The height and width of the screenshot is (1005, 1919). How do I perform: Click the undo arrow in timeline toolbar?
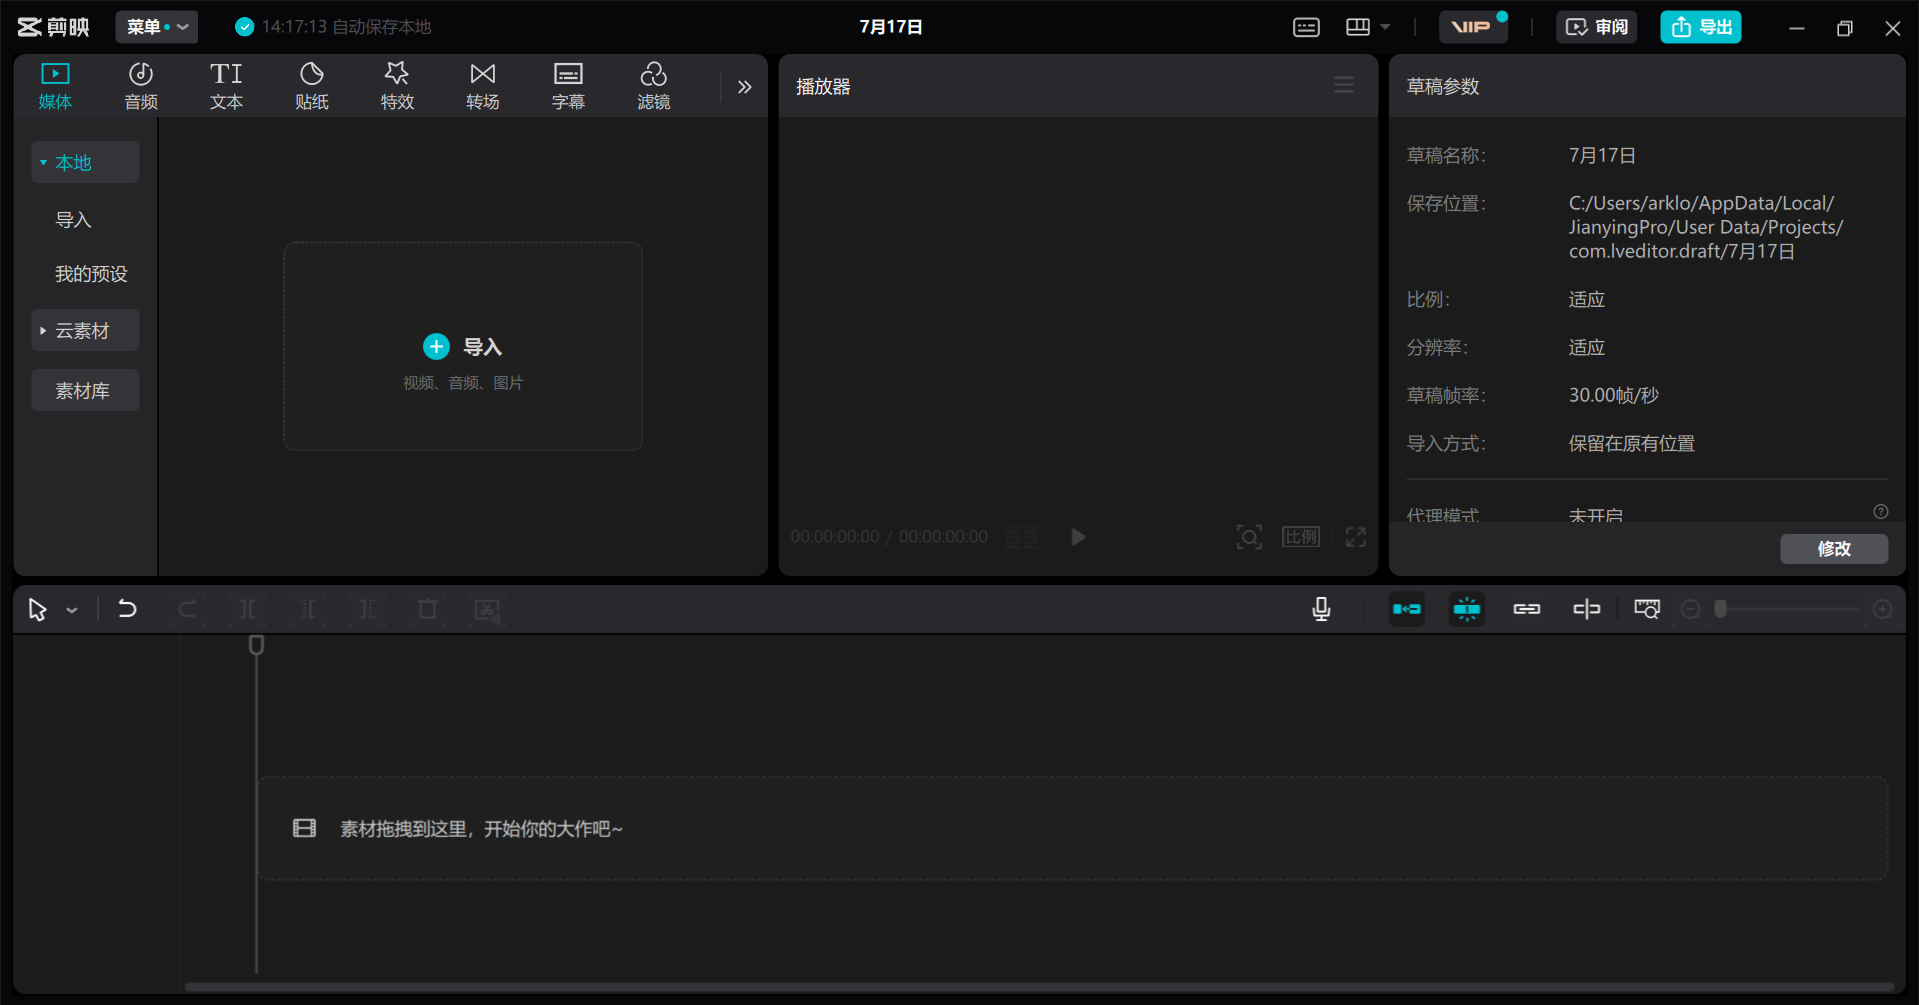[127, 609]
